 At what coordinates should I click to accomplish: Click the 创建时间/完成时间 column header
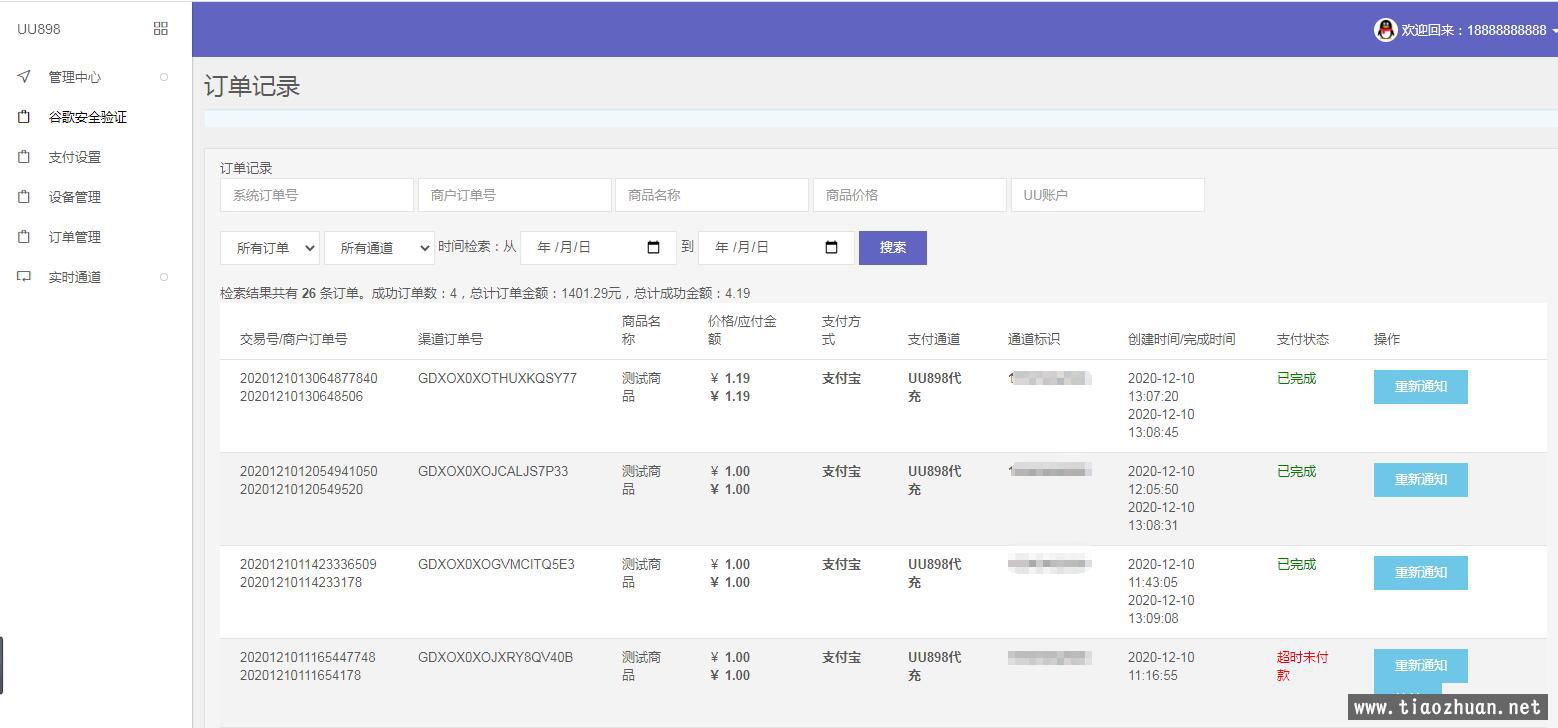[x=1181, y=340]
